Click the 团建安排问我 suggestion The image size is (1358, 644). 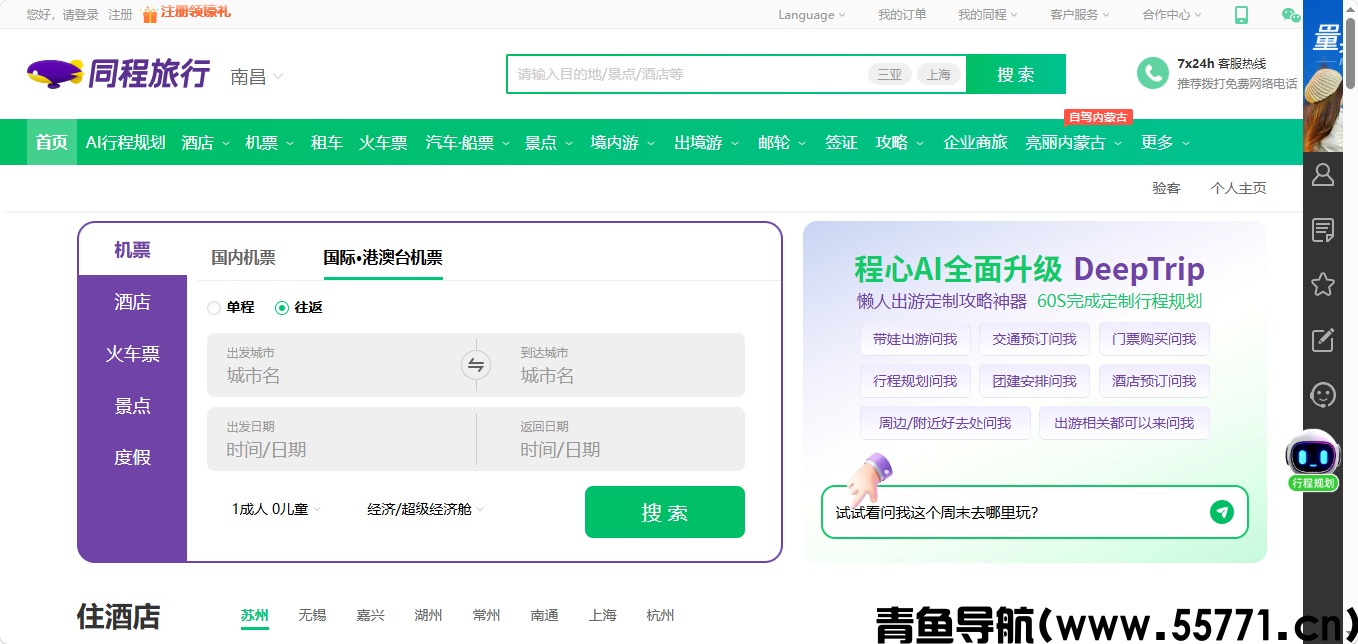click(1035, 381)
